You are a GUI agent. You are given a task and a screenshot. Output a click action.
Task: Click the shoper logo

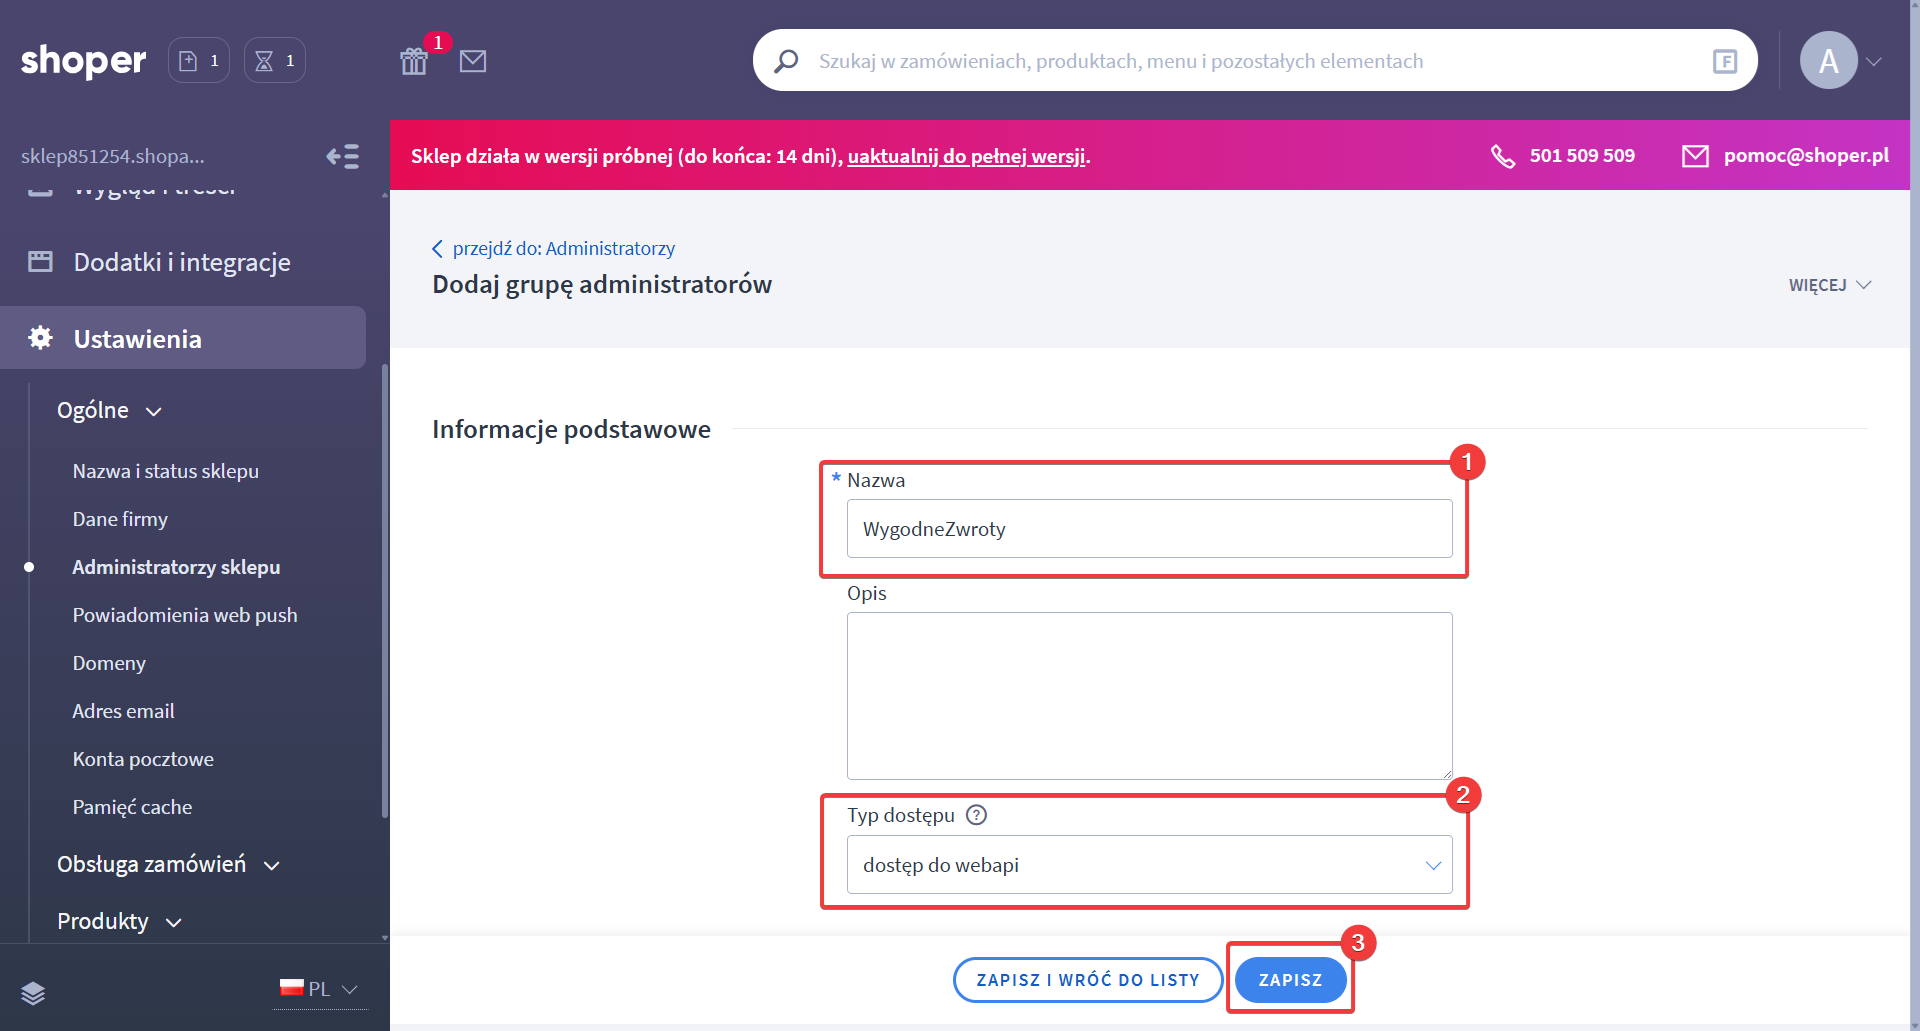pos(83,61)
